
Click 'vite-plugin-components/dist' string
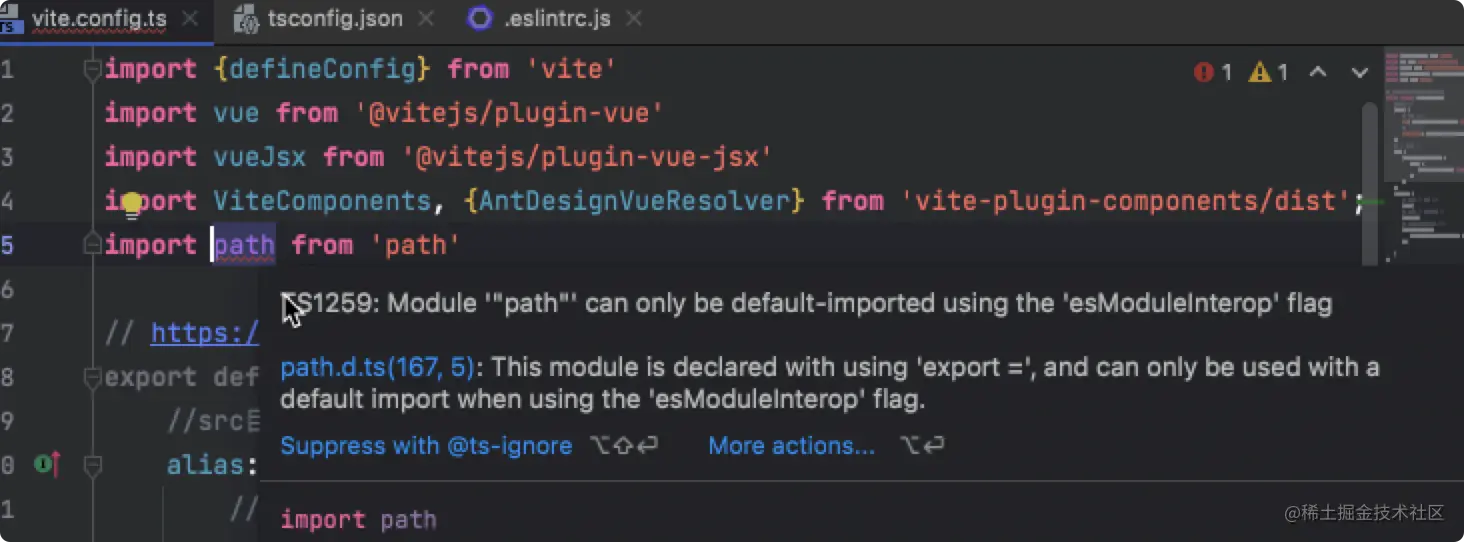(1126, 201)
